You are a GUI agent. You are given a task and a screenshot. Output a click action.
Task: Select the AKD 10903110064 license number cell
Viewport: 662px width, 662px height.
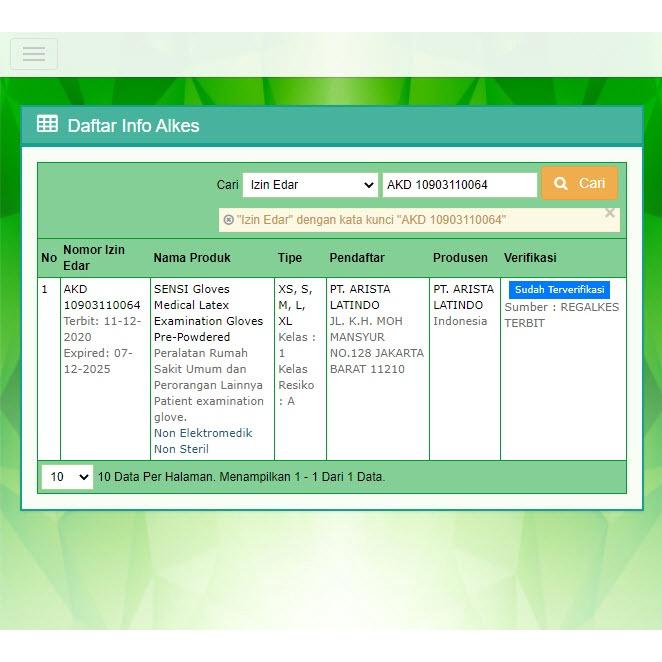pos(101,297)
